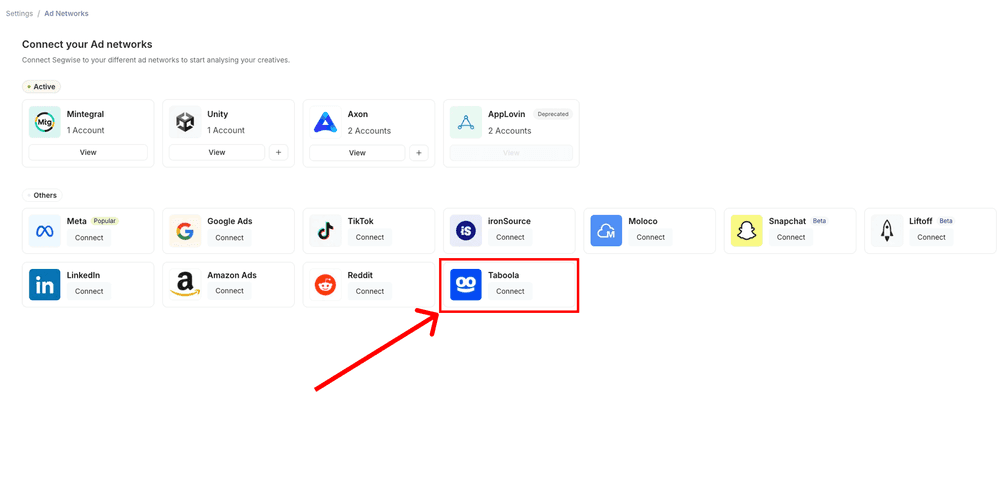
Task: Connect the Reddit network
Action: click(369, 291)
